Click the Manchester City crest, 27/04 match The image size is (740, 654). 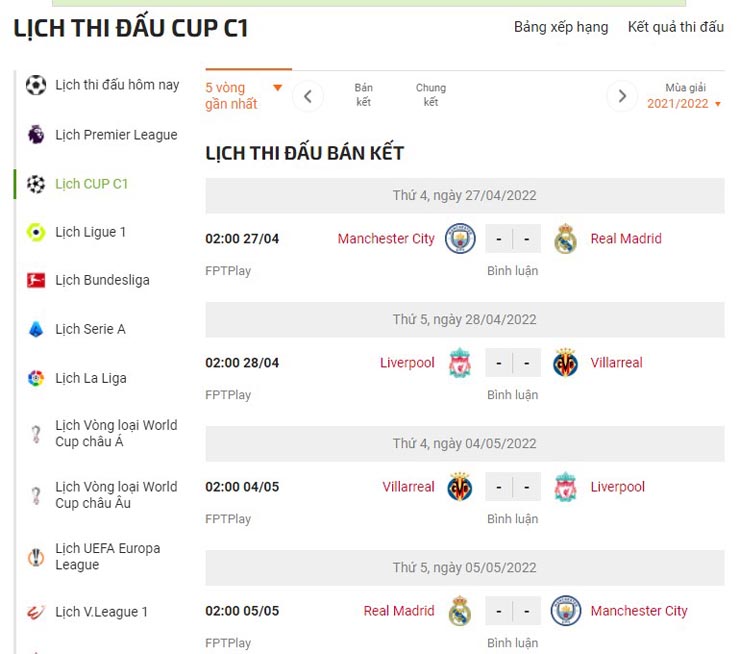coord(460,239)
